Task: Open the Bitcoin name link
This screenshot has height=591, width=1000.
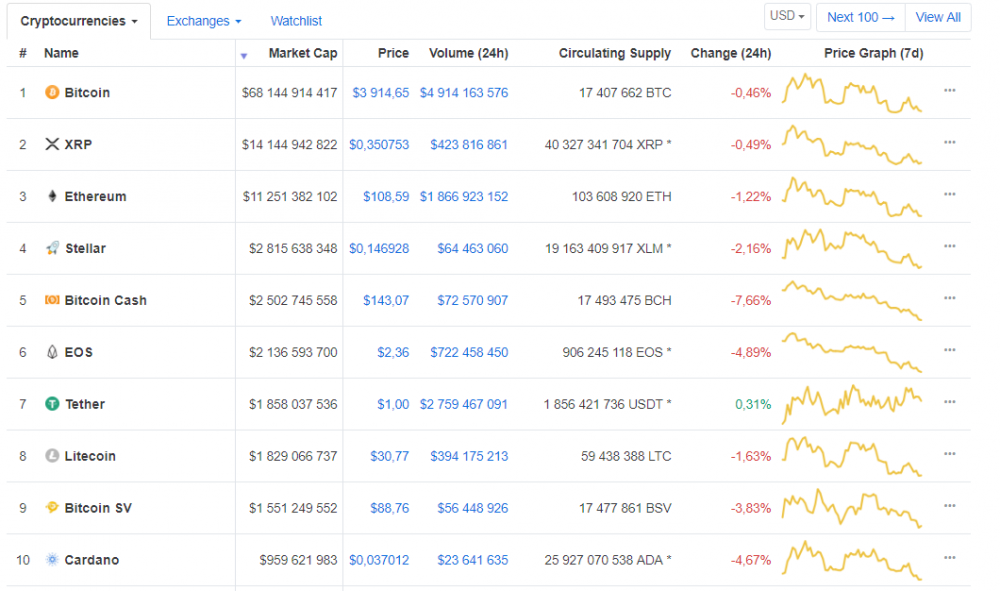Action: click(87, 92)
